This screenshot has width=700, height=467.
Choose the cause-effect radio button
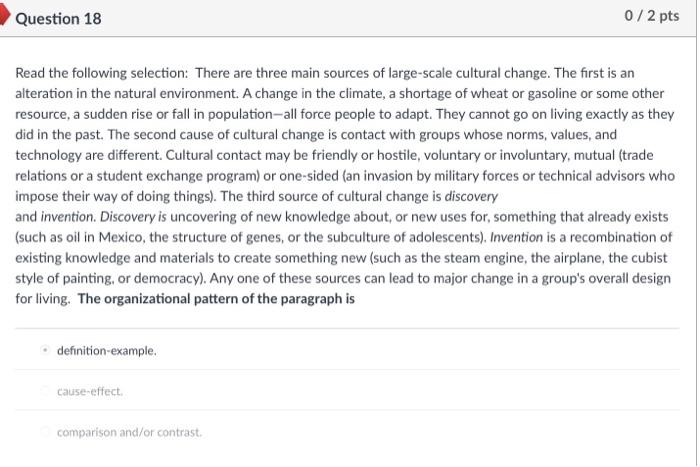click(45, 391)
